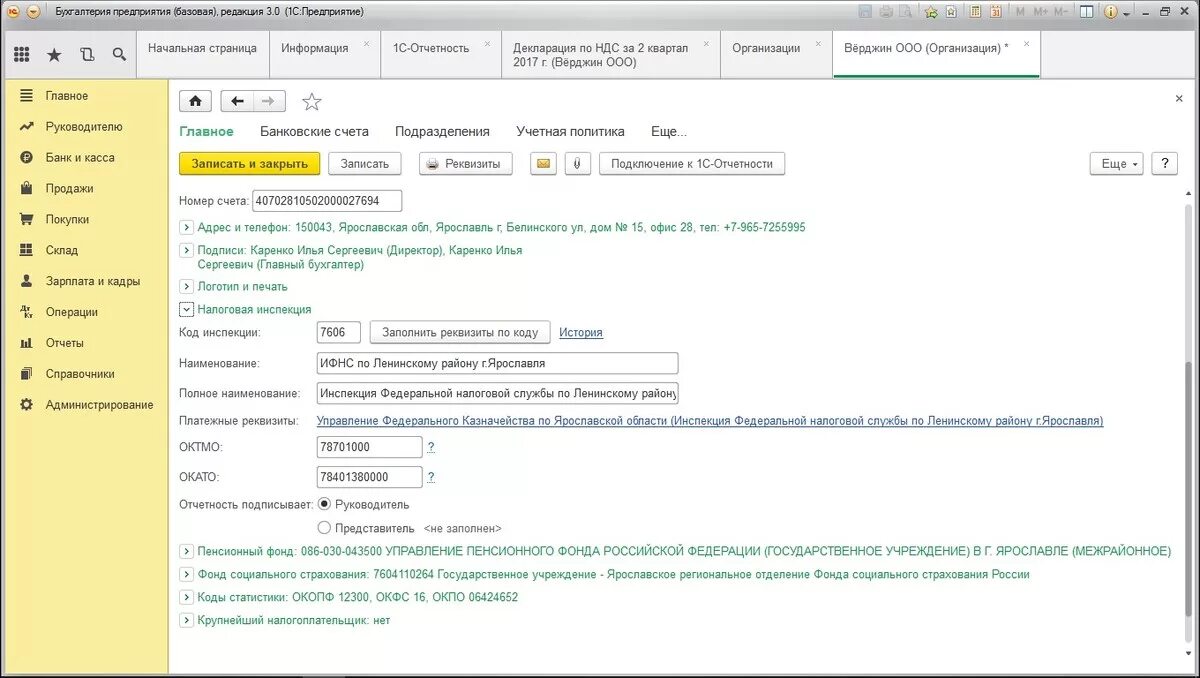Click the envelope email icon button
Viewport: 1200px width, 678px height.
click(x=543, y=164)
